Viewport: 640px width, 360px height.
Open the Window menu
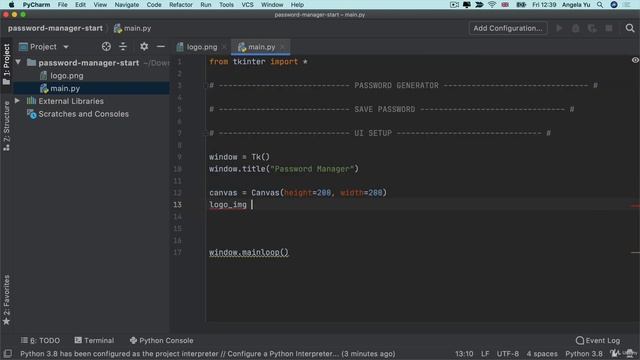point(272,5)
